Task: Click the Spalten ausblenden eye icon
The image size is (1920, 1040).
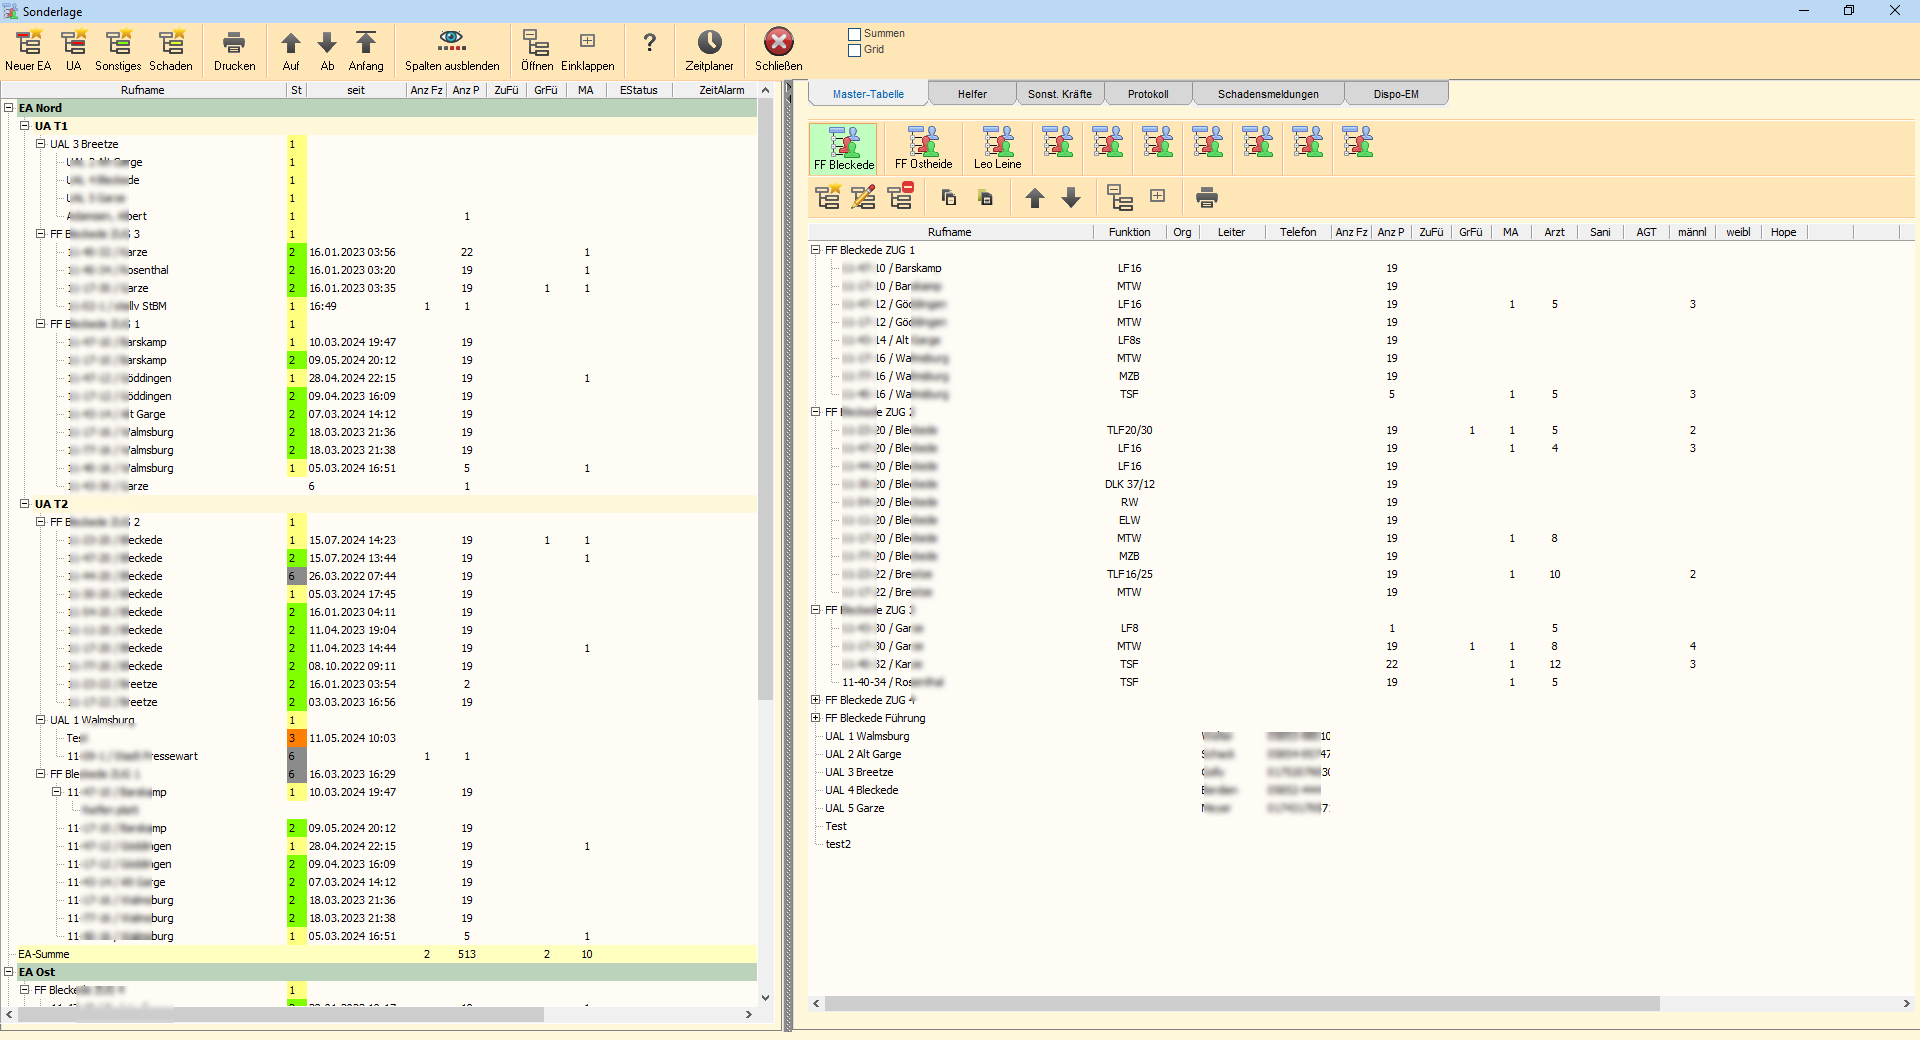Action: (x=452, y=42)
